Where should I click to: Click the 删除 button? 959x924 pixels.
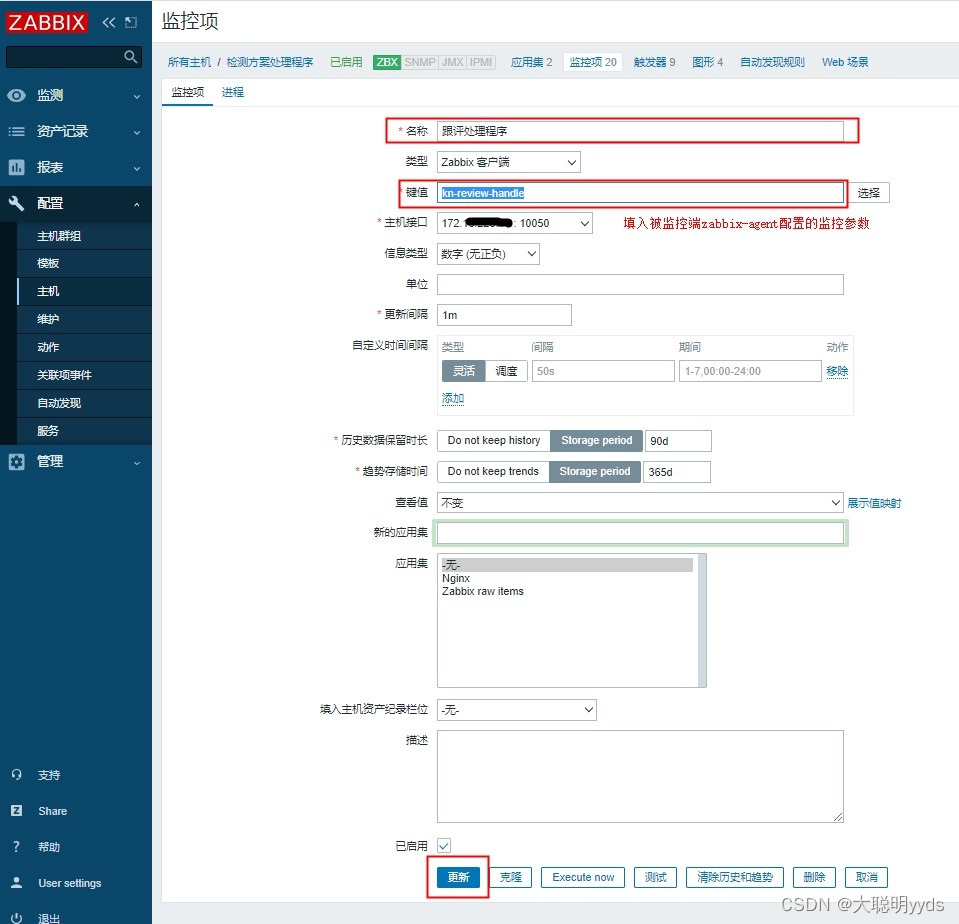tap(814, 877)
